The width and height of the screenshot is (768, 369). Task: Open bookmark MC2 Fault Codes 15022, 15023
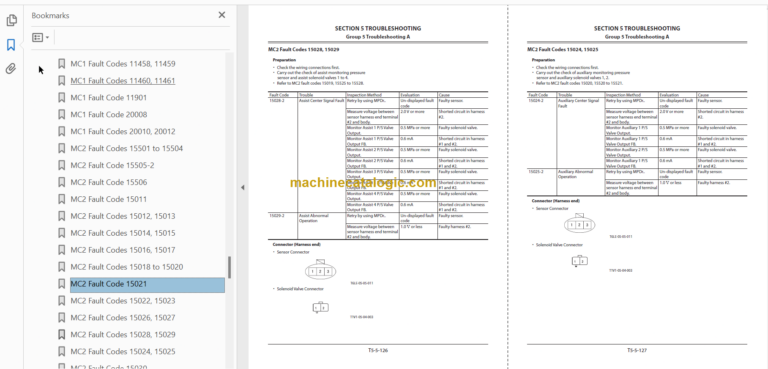coord(122,300)
